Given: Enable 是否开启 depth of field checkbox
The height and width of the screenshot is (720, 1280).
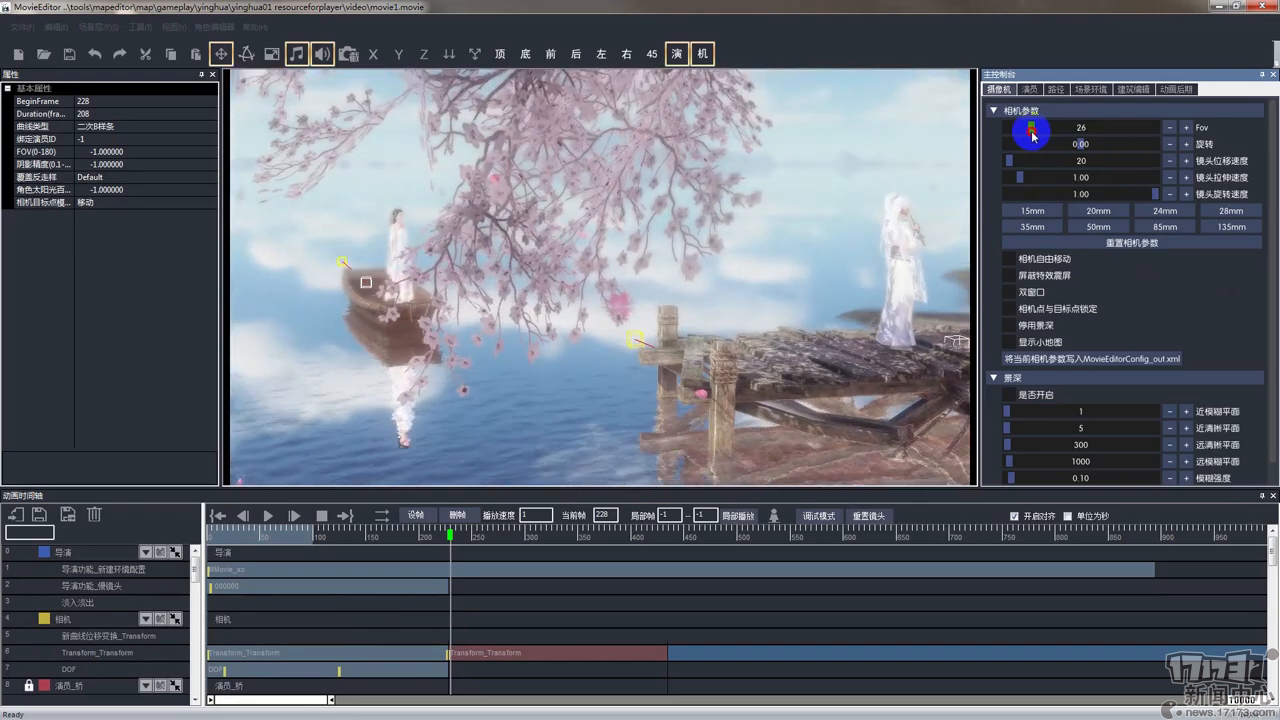Looking at the screenshot, I should click(x=1008, y=395).
